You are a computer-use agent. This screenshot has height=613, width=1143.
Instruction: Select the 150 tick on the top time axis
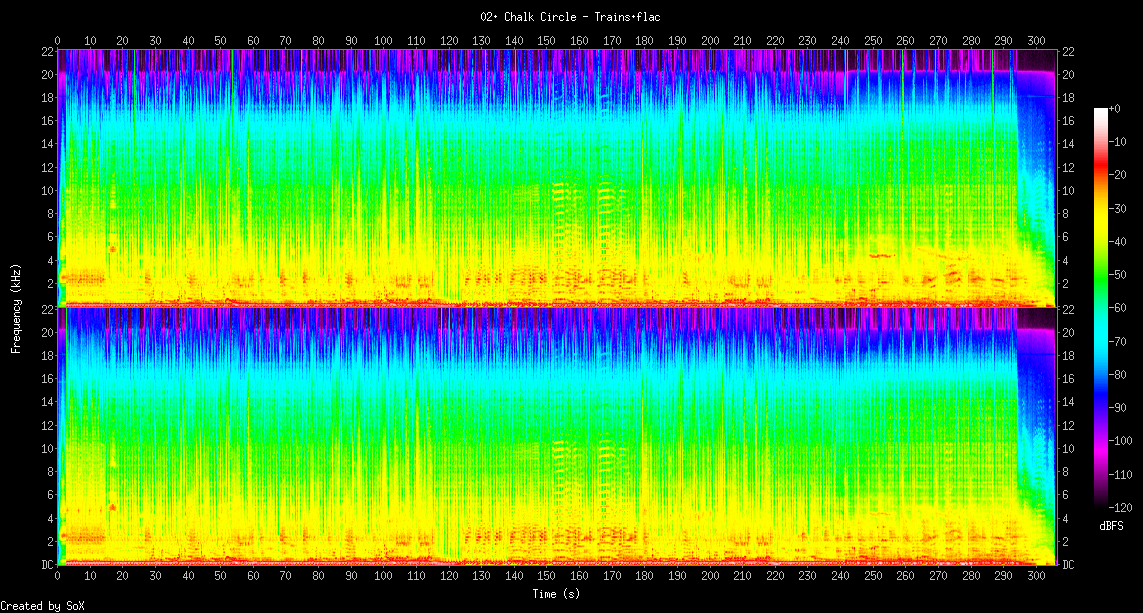(x=546, y=40)
